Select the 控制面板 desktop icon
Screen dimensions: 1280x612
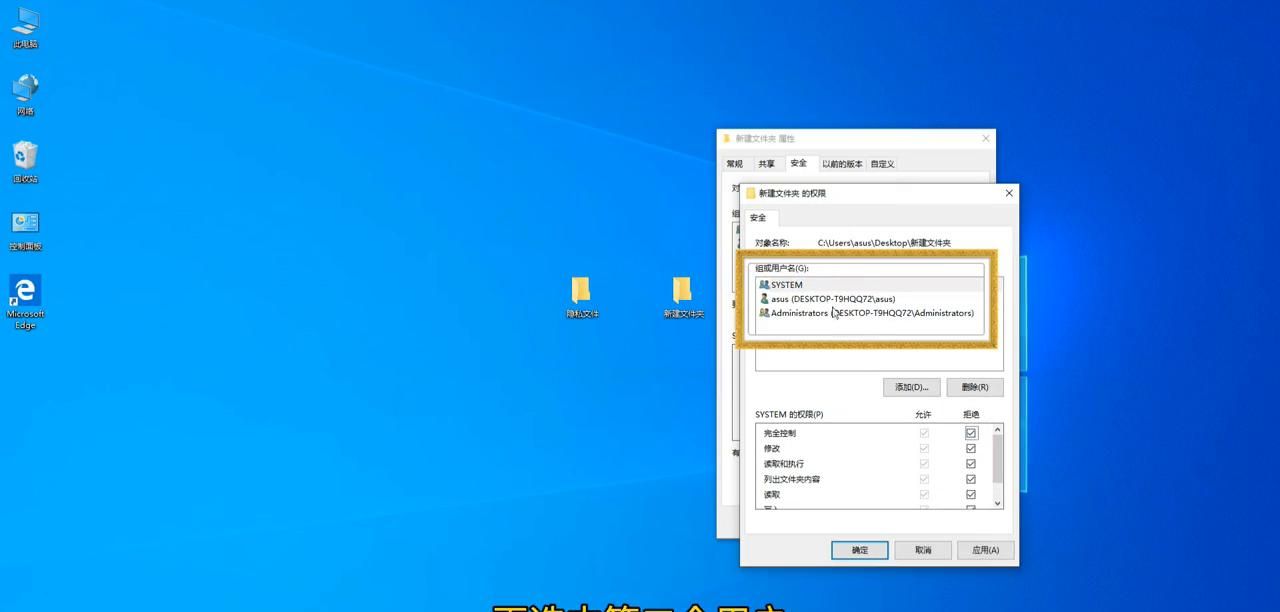coord(25,230)
